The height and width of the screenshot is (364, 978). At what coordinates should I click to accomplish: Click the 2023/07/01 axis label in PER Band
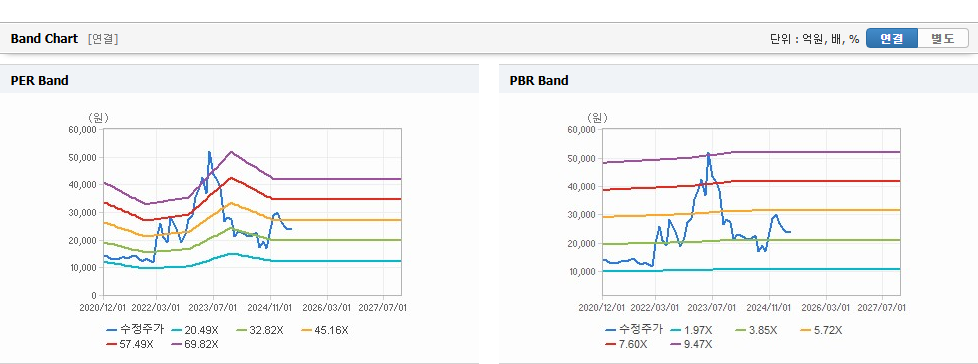click(x=213, y=307)
